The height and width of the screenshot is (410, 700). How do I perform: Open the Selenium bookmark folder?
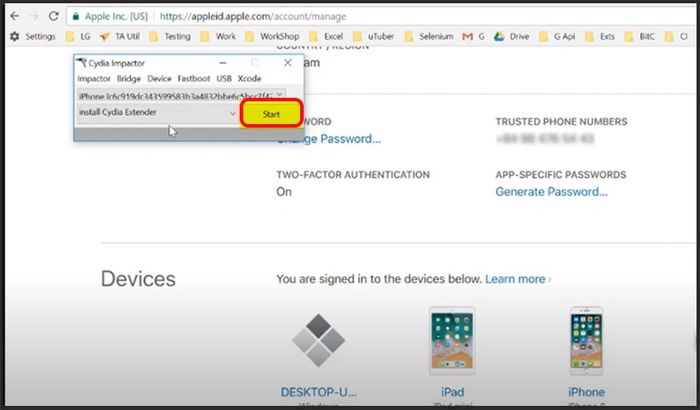point(429,36)
